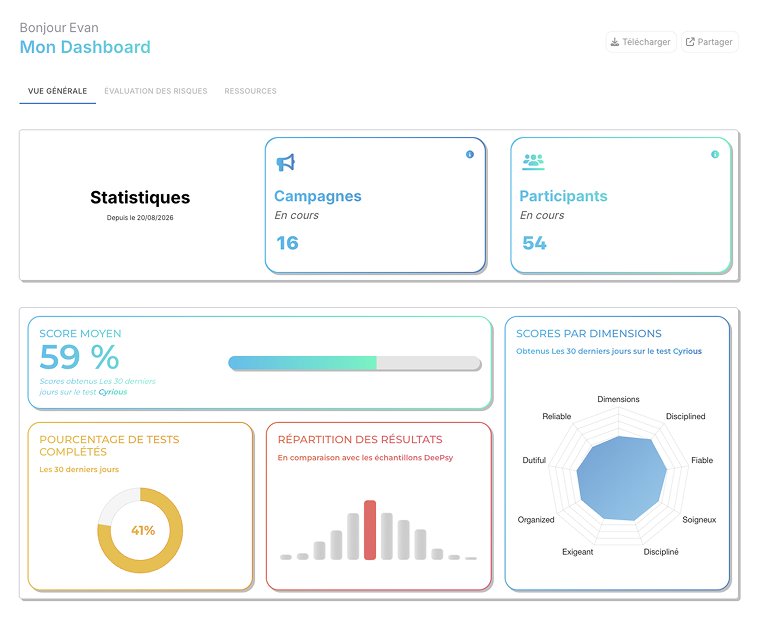Click the score moyen progress bar
This screenshot has width=761, height=621.
pyautogui.click(x=355, y=363)
